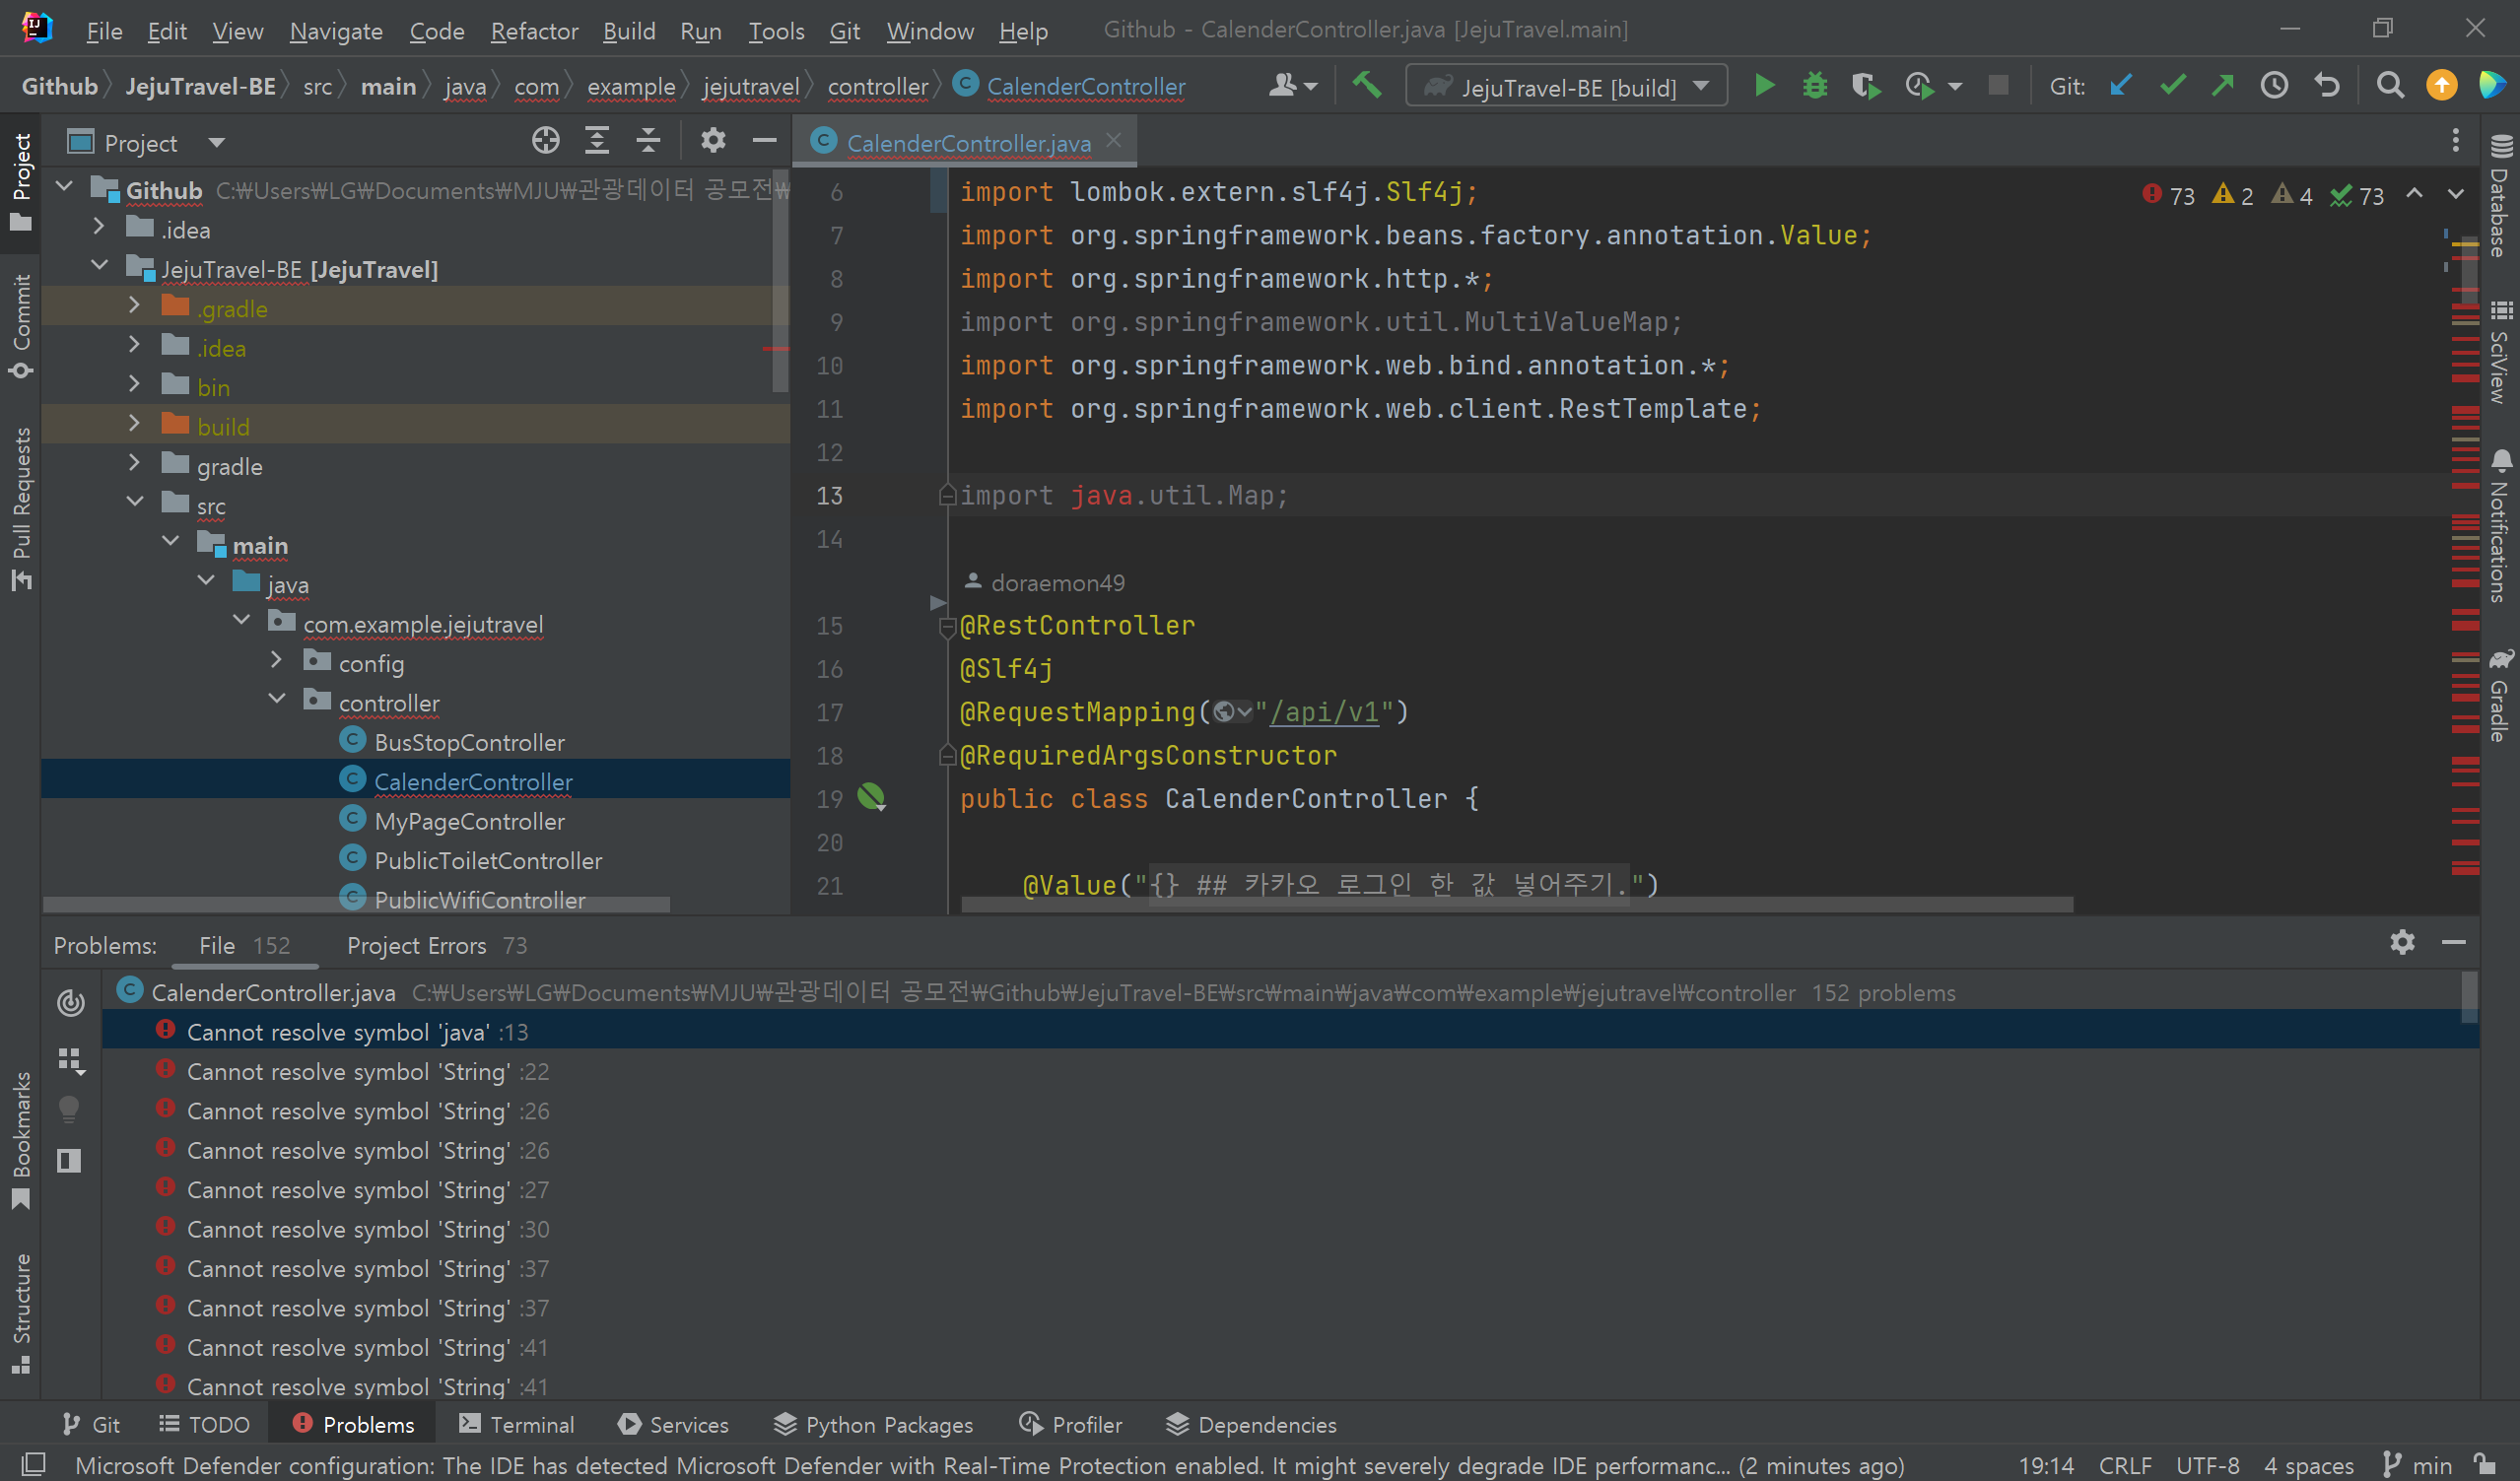2520x1481 pixels.
Task: Open the Terminal tool window button
Action: click(517, 1424)
